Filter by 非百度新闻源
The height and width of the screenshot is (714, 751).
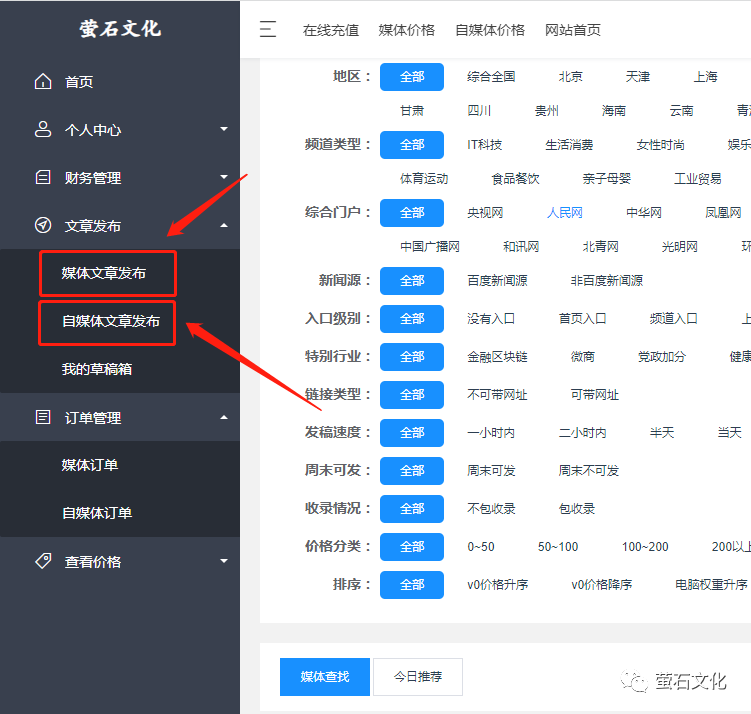pyautogui.click(x=607, y=281)
